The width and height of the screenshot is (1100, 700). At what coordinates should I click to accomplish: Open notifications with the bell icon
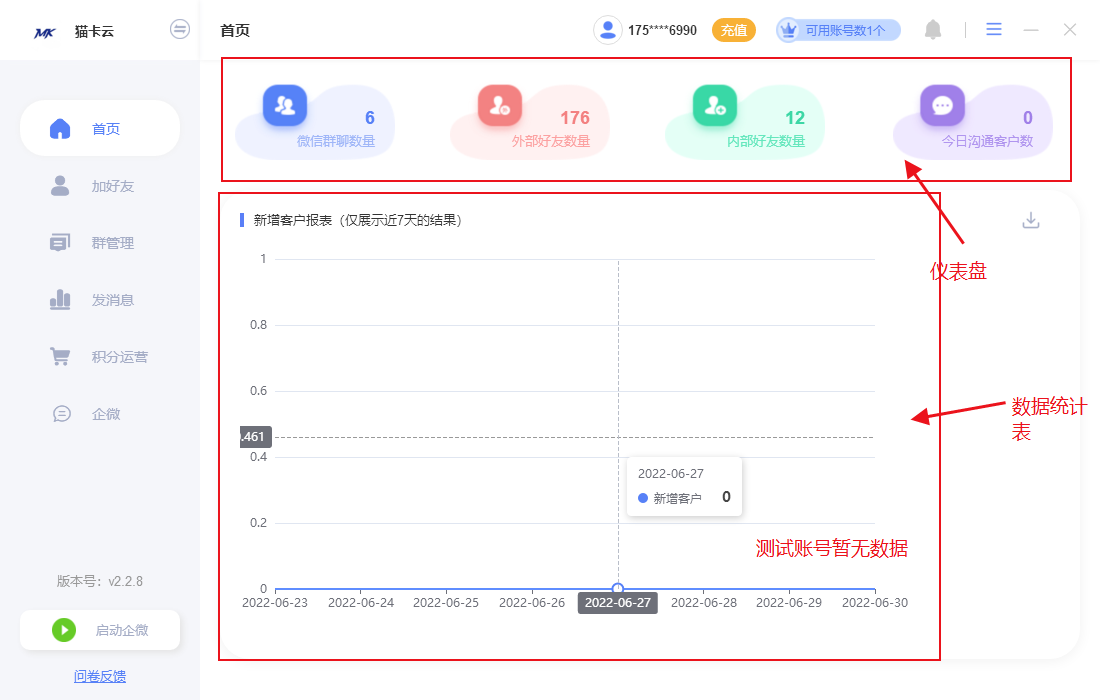(x=932, y=29)
